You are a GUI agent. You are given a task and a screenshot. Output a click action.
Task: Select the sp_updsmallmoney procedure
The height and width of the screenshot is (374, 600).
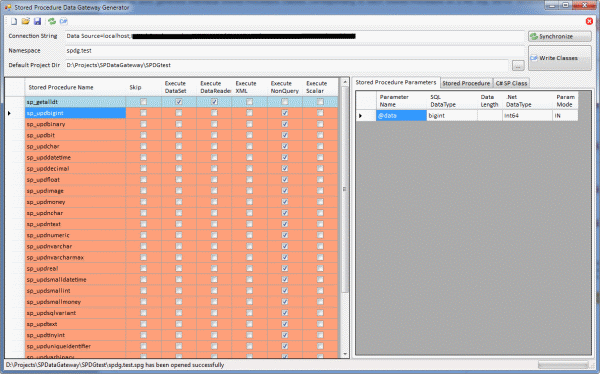[x=75, y=302]
